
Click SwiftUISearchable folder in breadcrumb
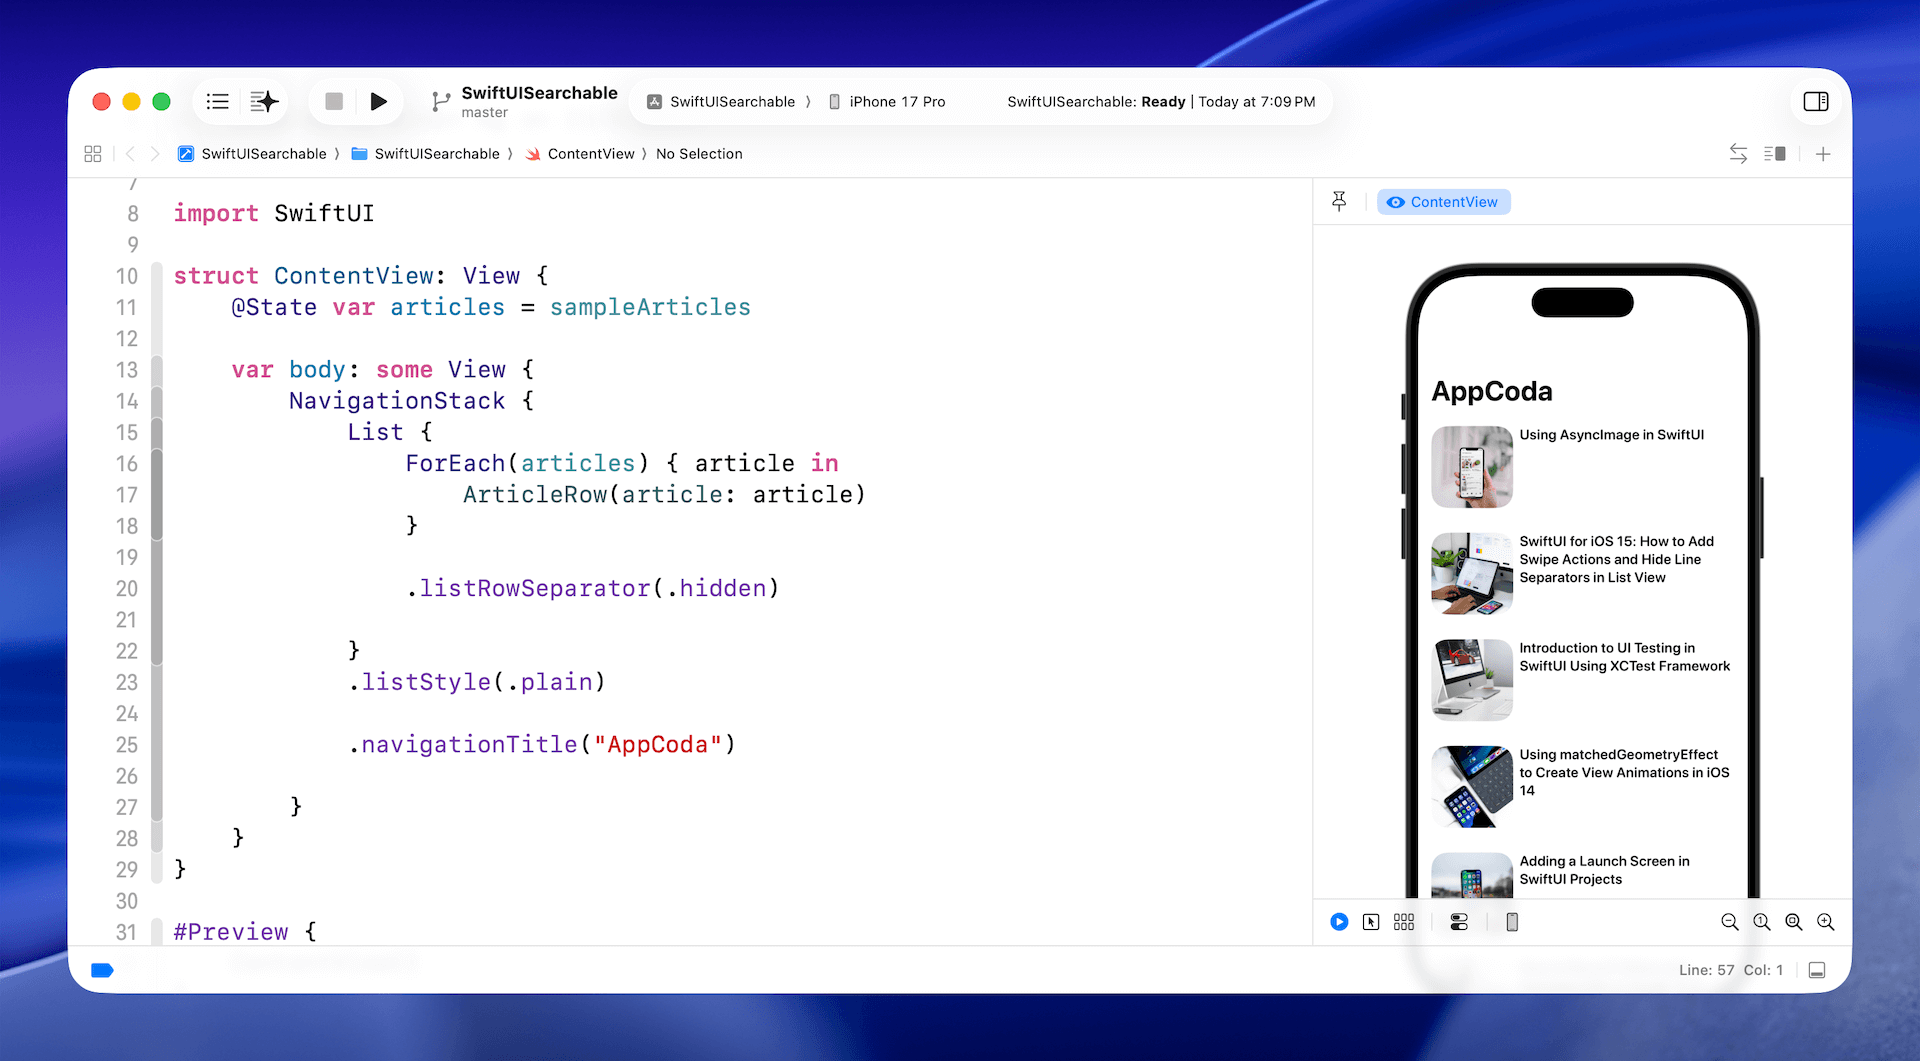[x=436, y=154]
